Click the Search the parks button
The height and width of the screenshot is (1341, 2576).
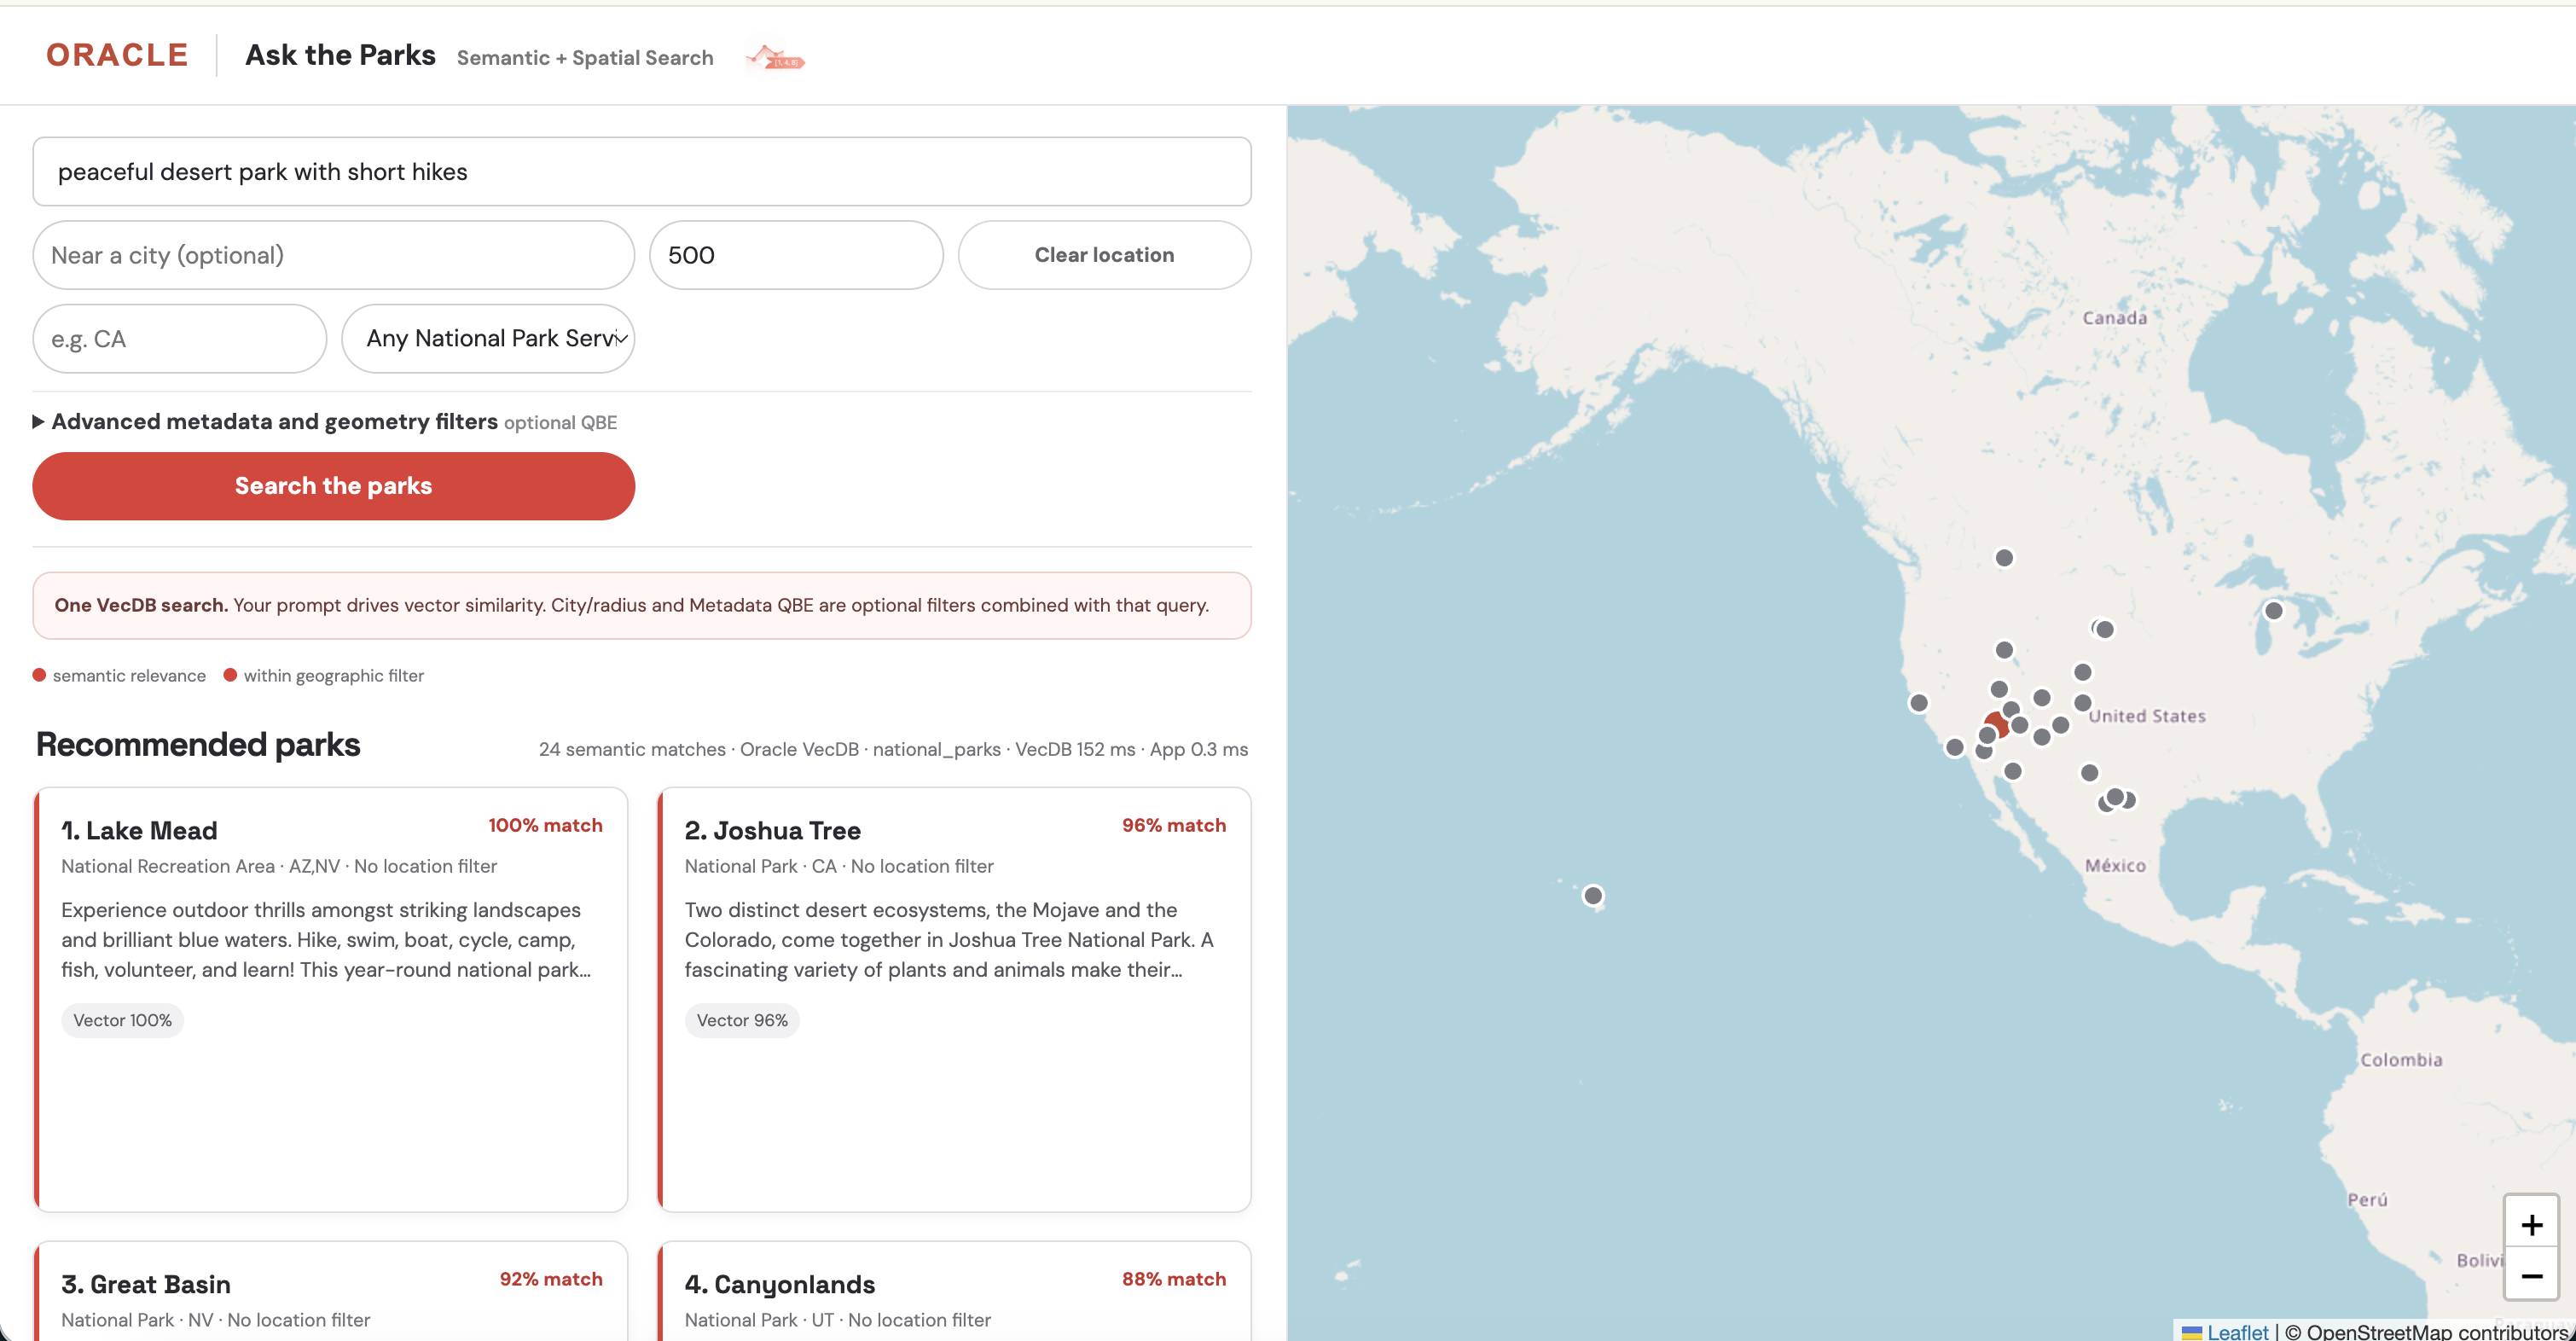pos(333,486)
